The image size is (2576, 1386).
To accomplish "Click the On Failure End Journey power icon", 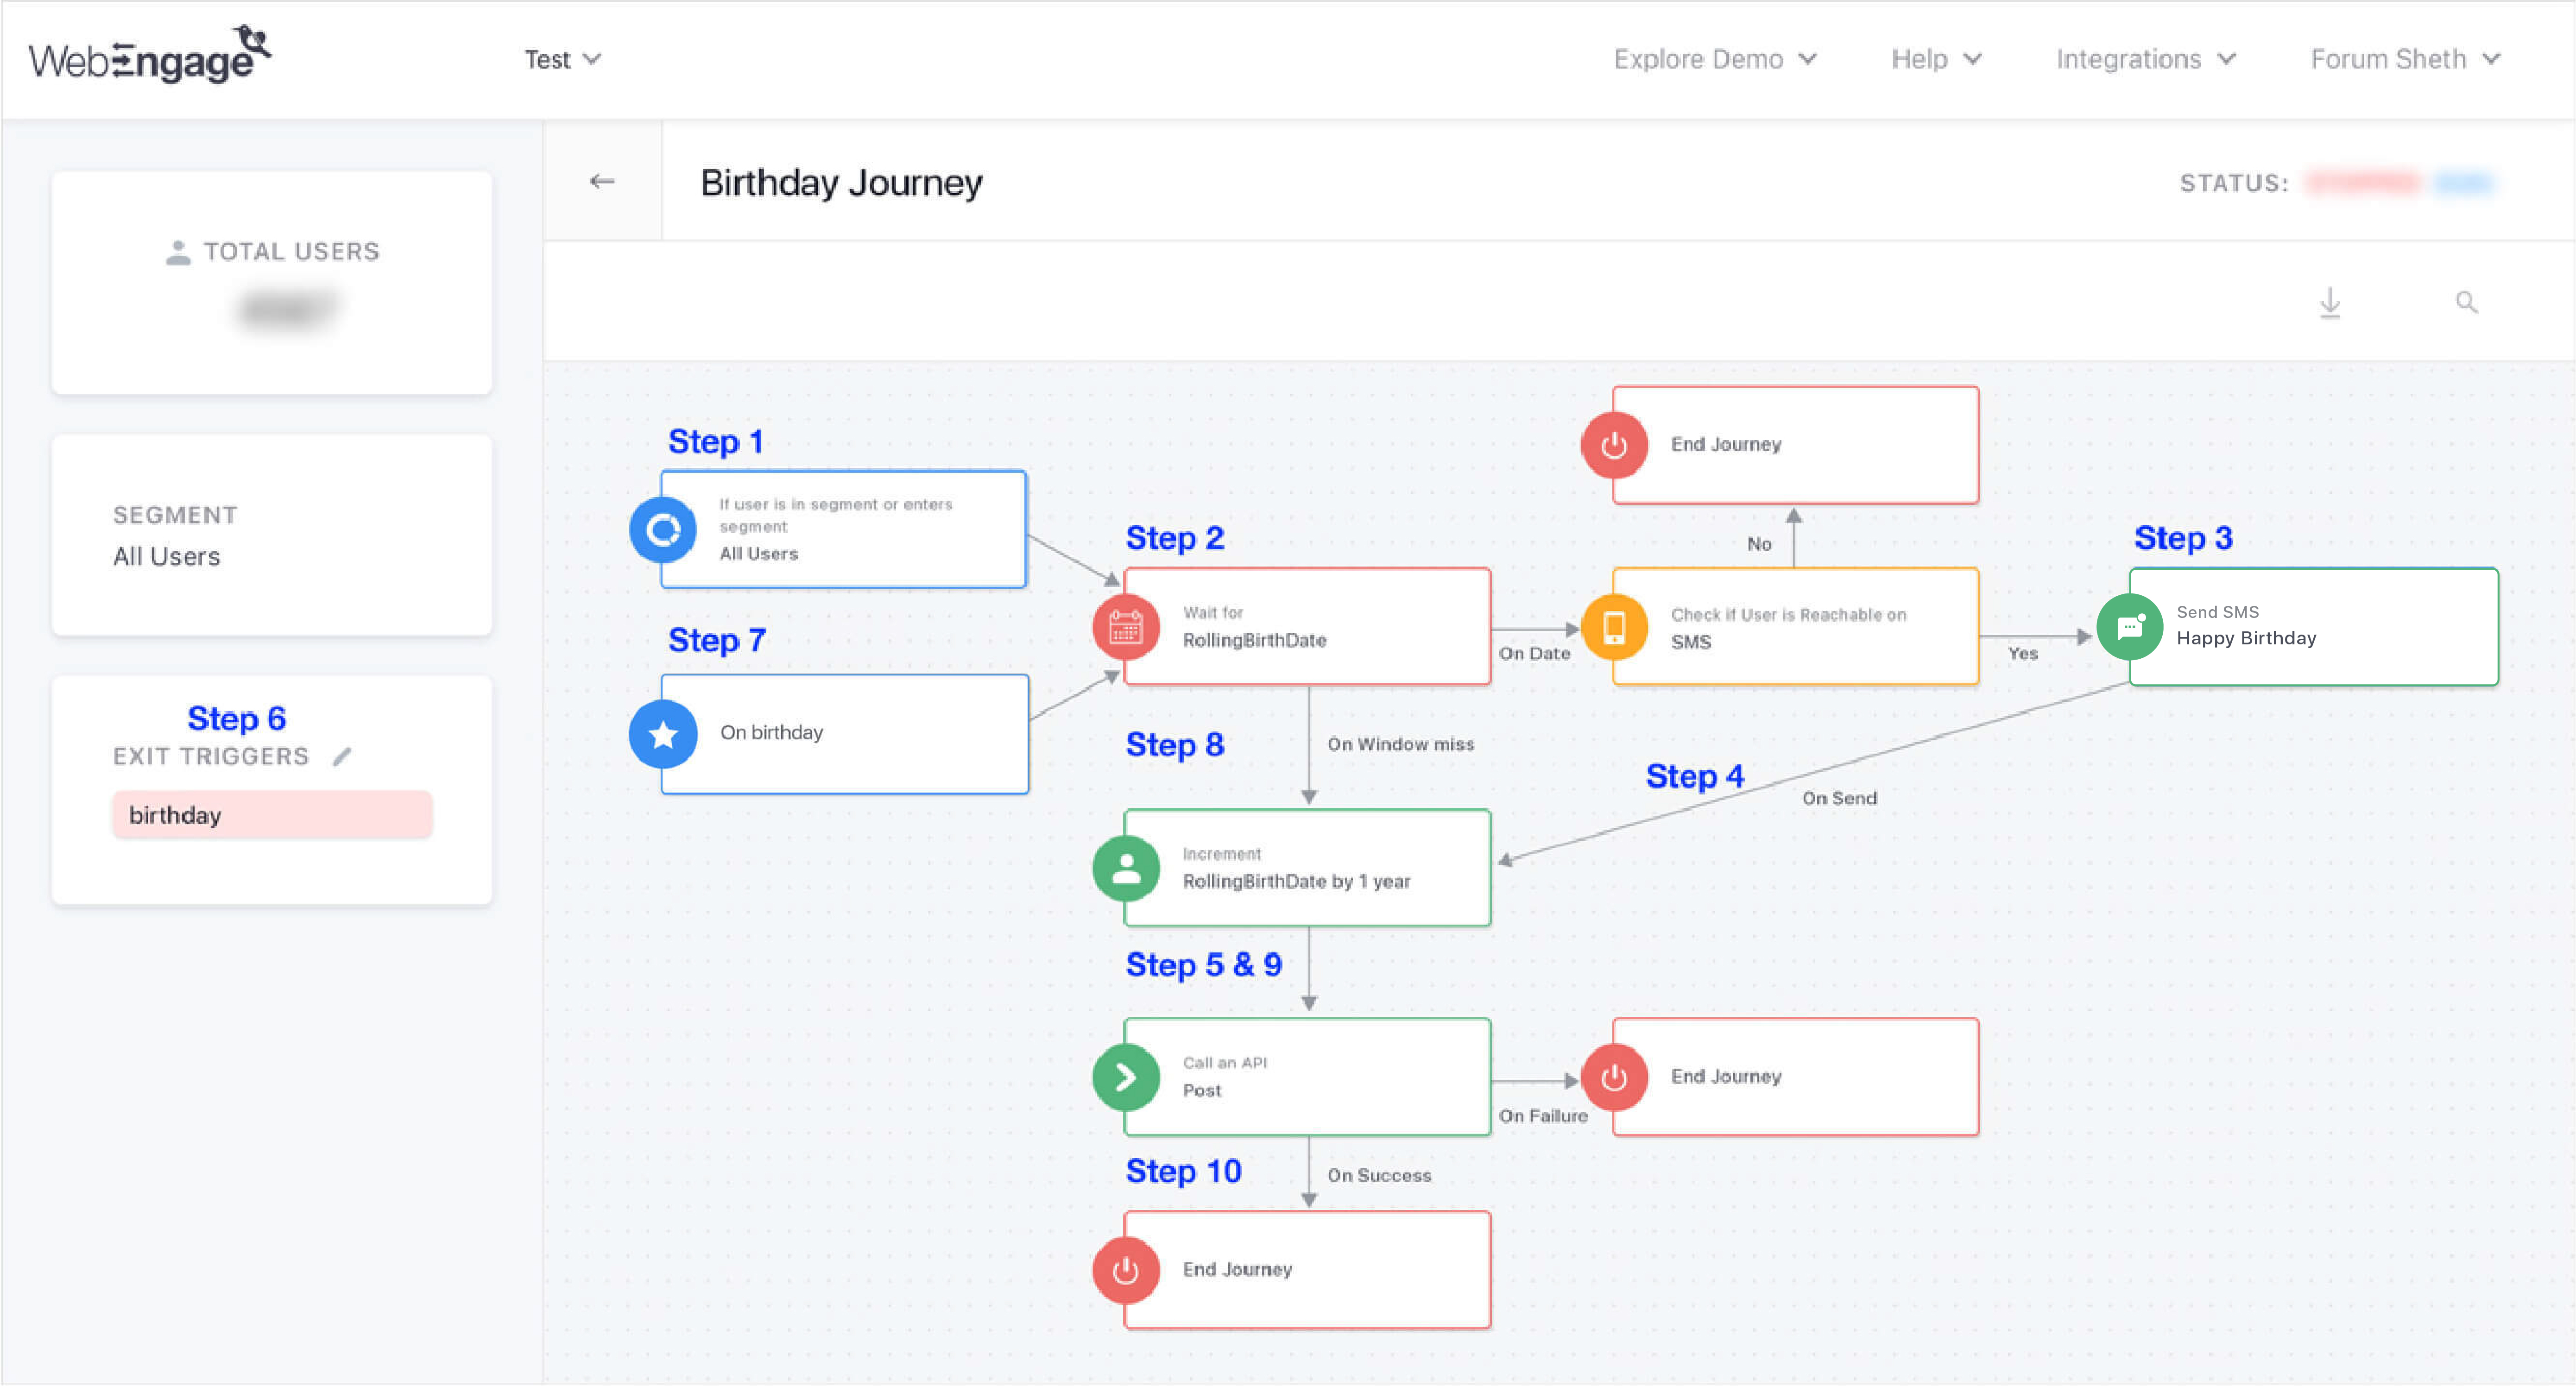I will 1614,1077.
